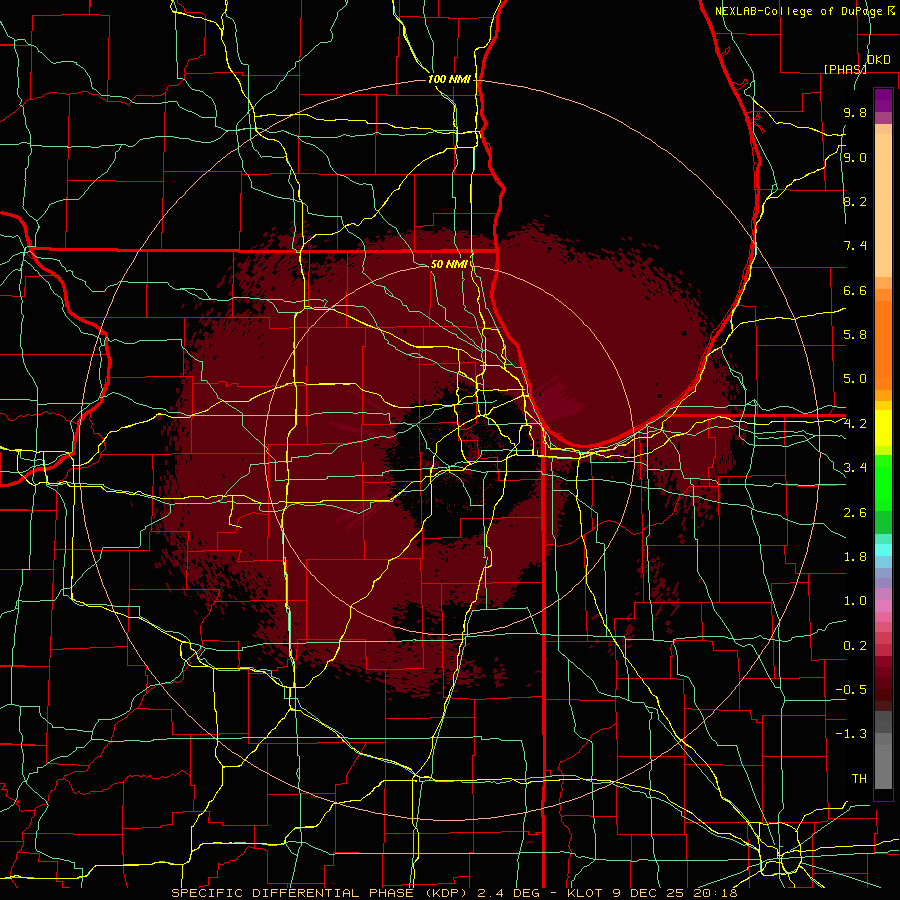Click the 0.2 value on the color scale

pos(855,646)
